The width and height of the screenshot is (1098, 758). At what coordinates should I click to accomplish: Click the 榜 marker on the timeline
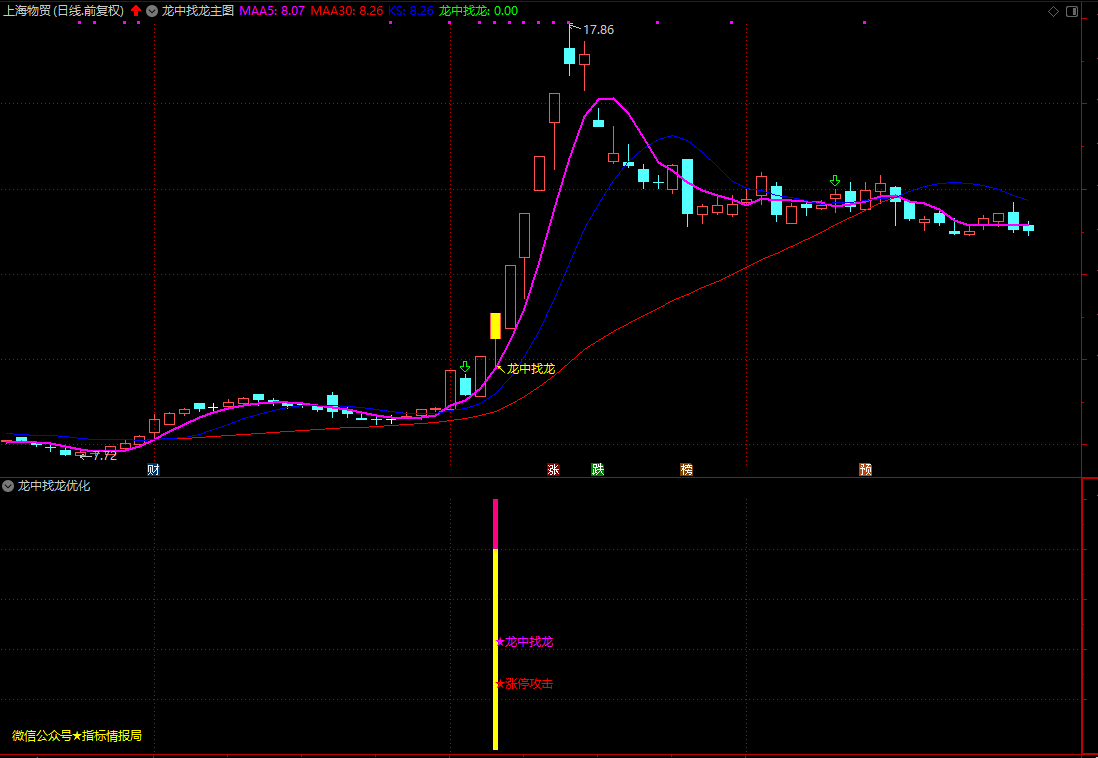click(x=686, y=469)
